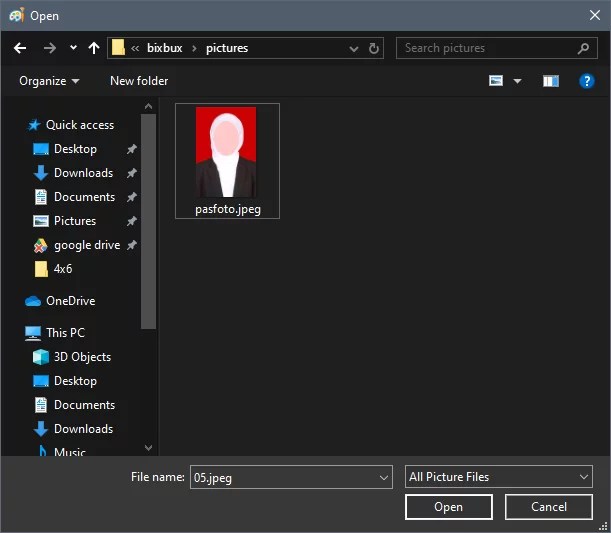This screenshot has width=611, height=533.
Task: Go up one folder level
Action: click(94, 48)
